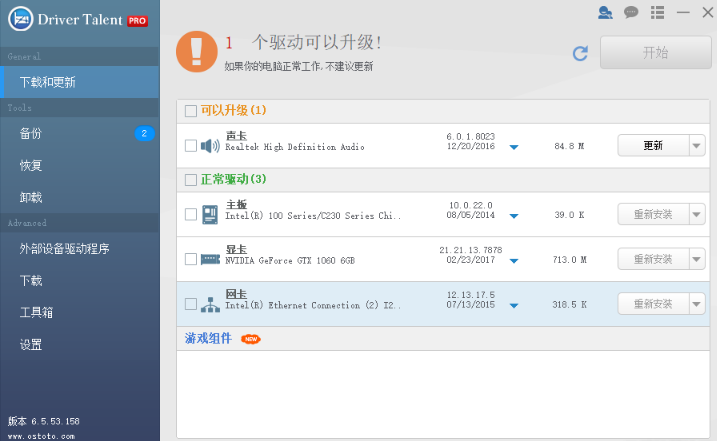Open the user account icon

605,13
